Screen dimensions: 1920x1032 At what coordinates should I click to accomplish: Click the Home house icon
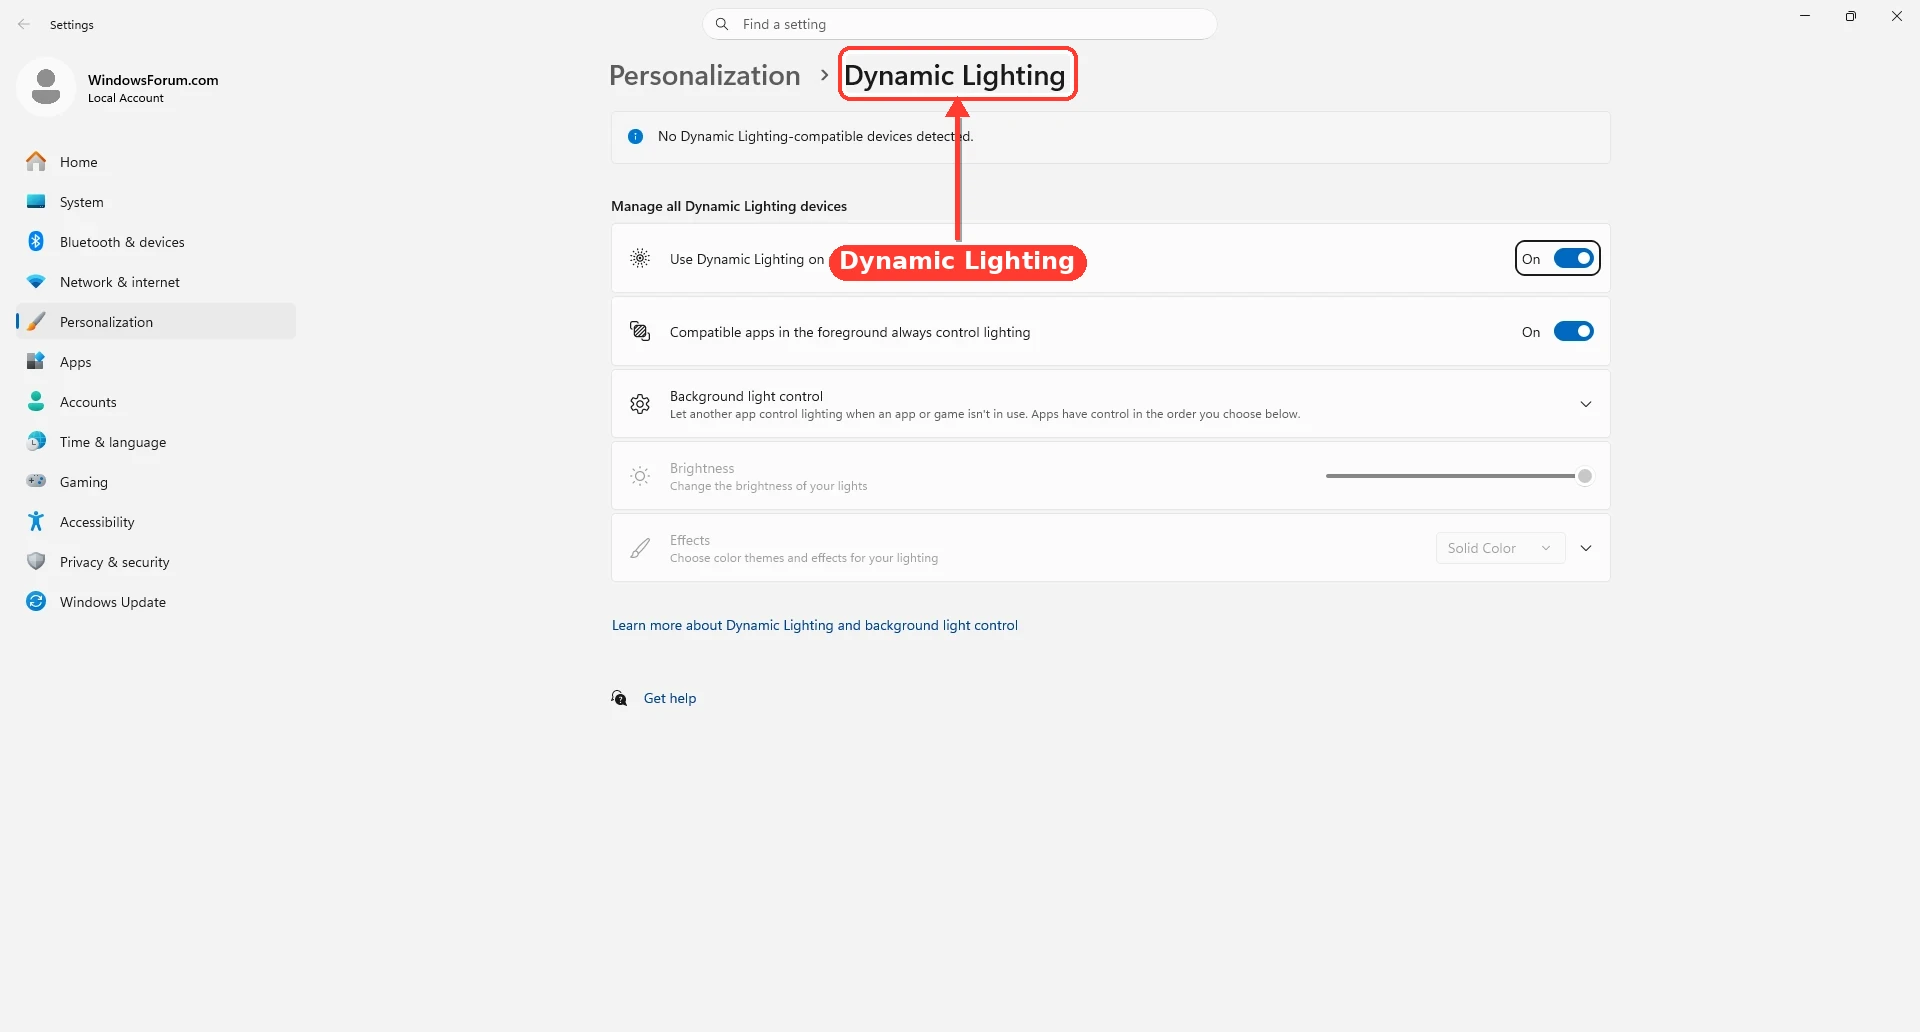(x=36, y=161)
